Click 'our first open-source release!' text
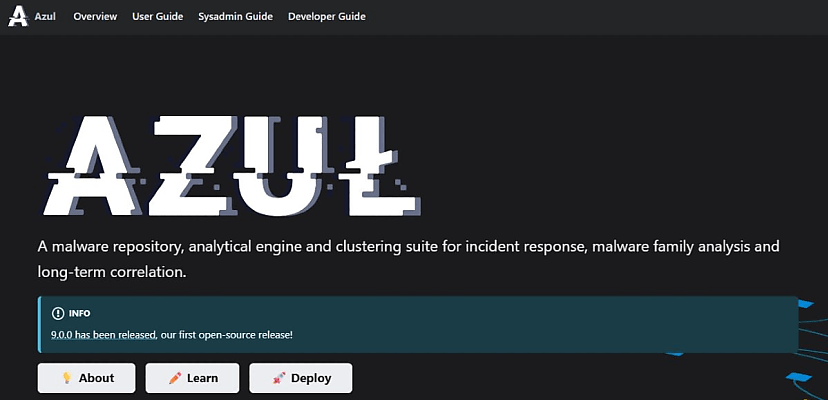This screenshot has width=828, height=400. (x=225, y=335)
